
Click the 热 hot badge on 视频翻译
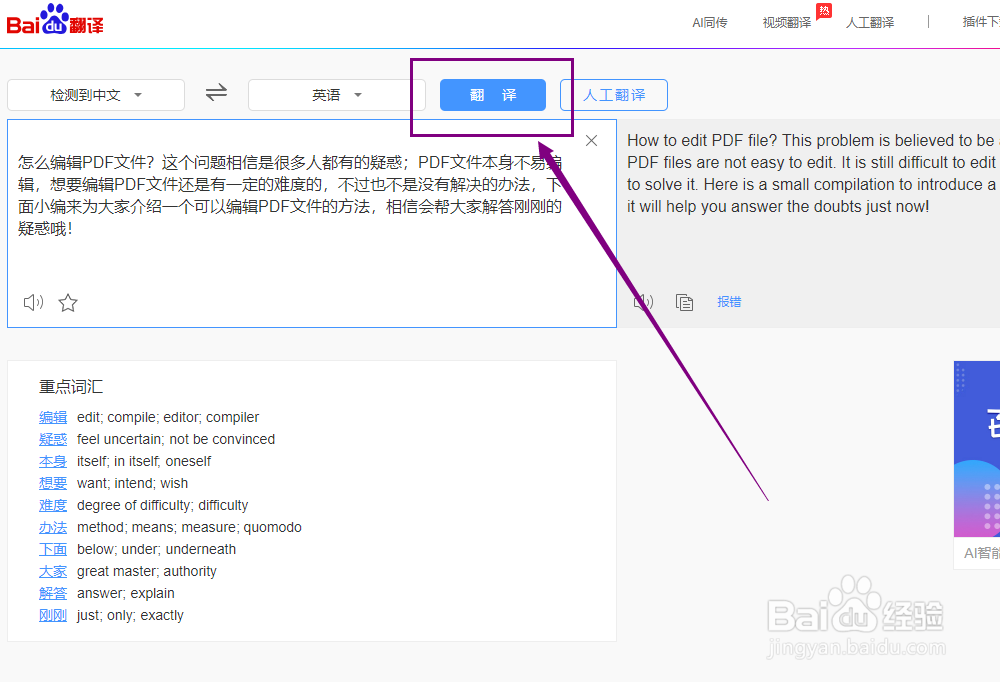coord(824,10)
